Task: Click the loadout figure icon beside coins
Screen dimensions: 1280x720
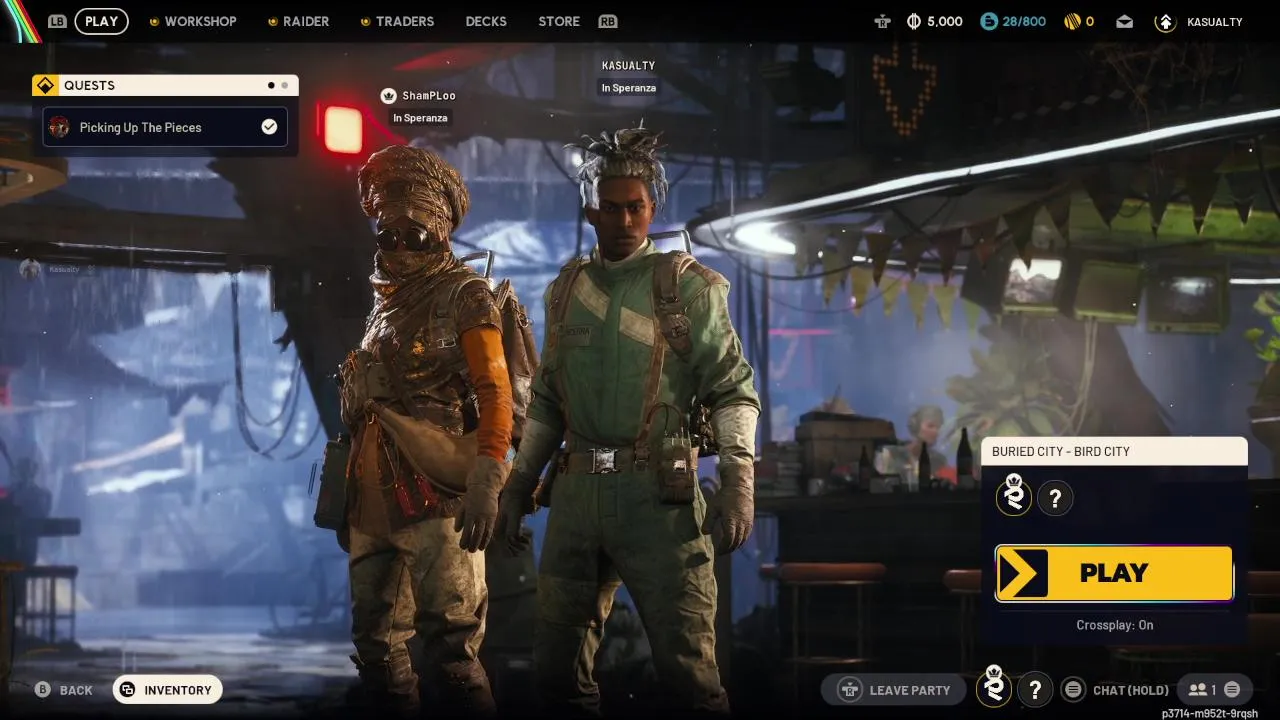Action: pyautogui.click(x=881, y=21)
